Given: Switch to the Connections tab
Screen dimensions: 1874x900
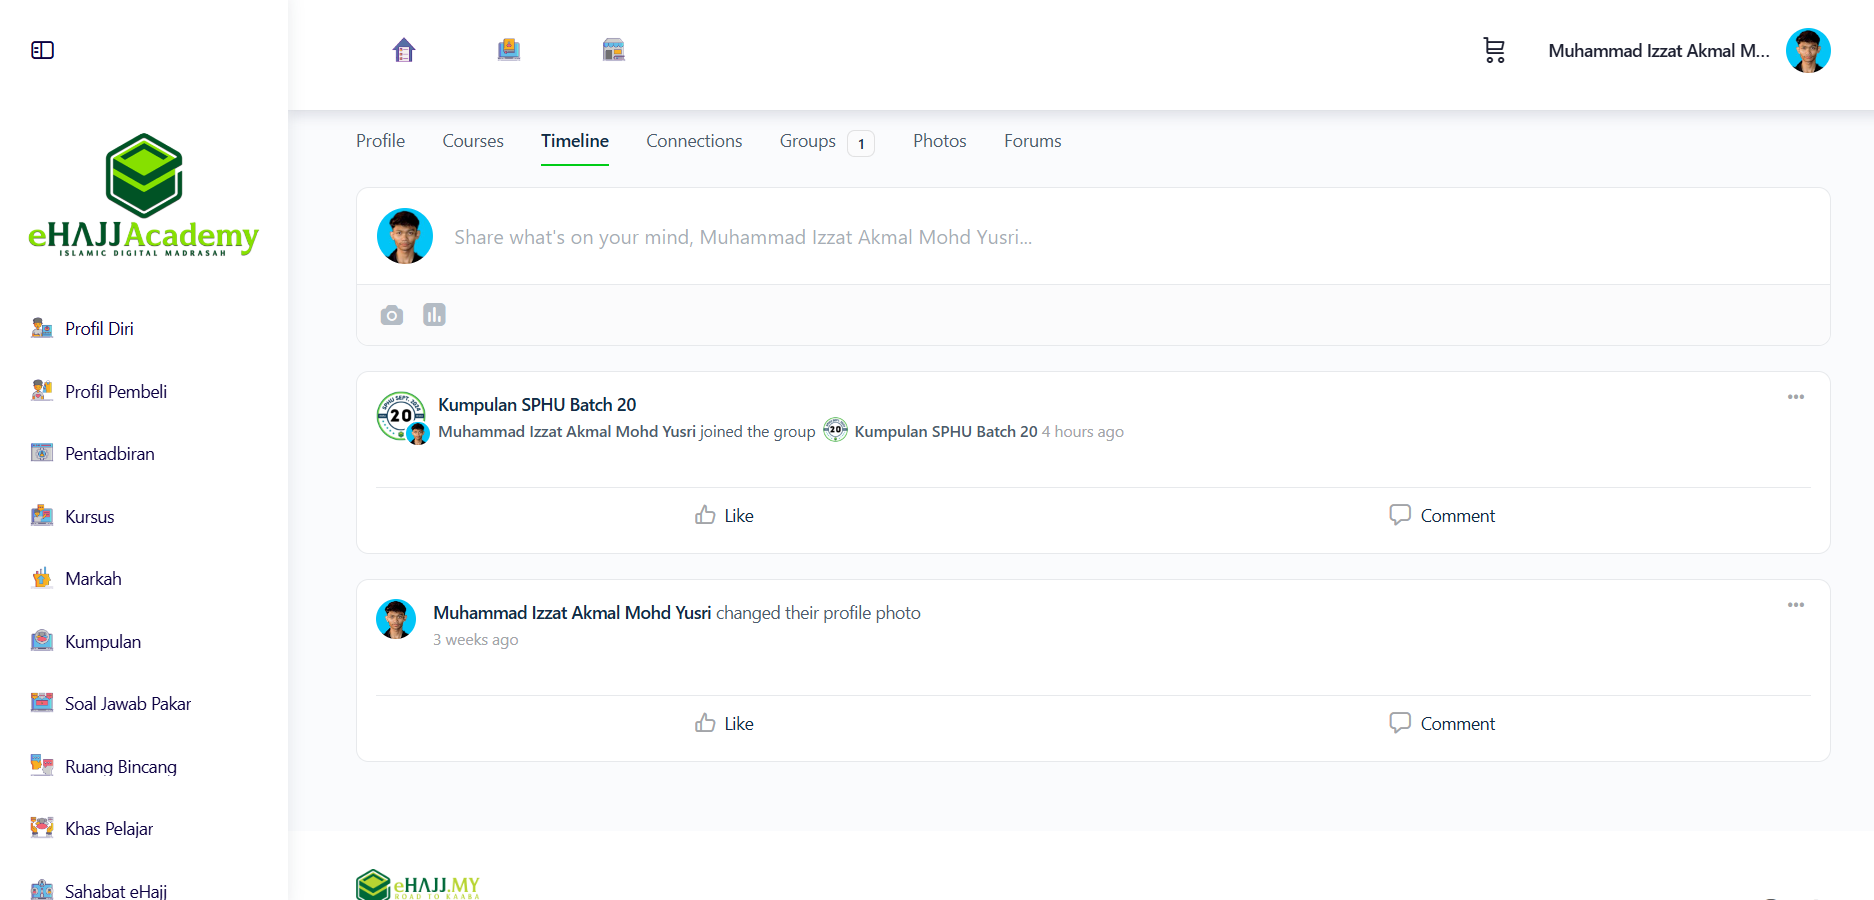Looking at the screenshot, I should pyautogui.click(x=694, y=141).
